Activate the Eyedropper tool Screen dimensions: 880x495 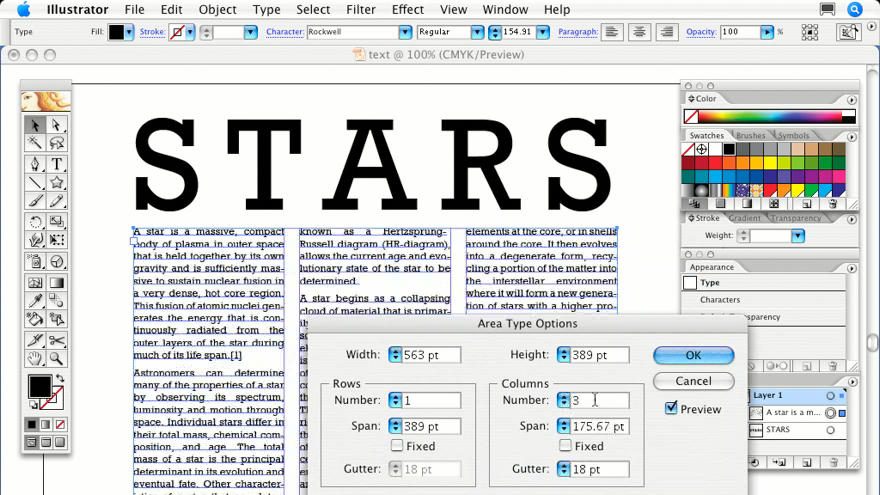[x=35, y=300]
